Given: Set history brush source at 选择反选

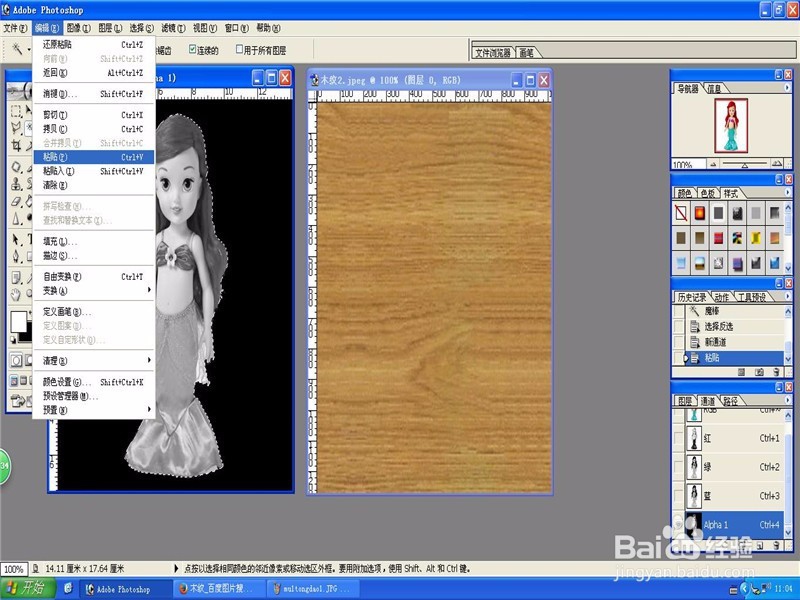Looking at the screenshot, I should tap(679, 327).
